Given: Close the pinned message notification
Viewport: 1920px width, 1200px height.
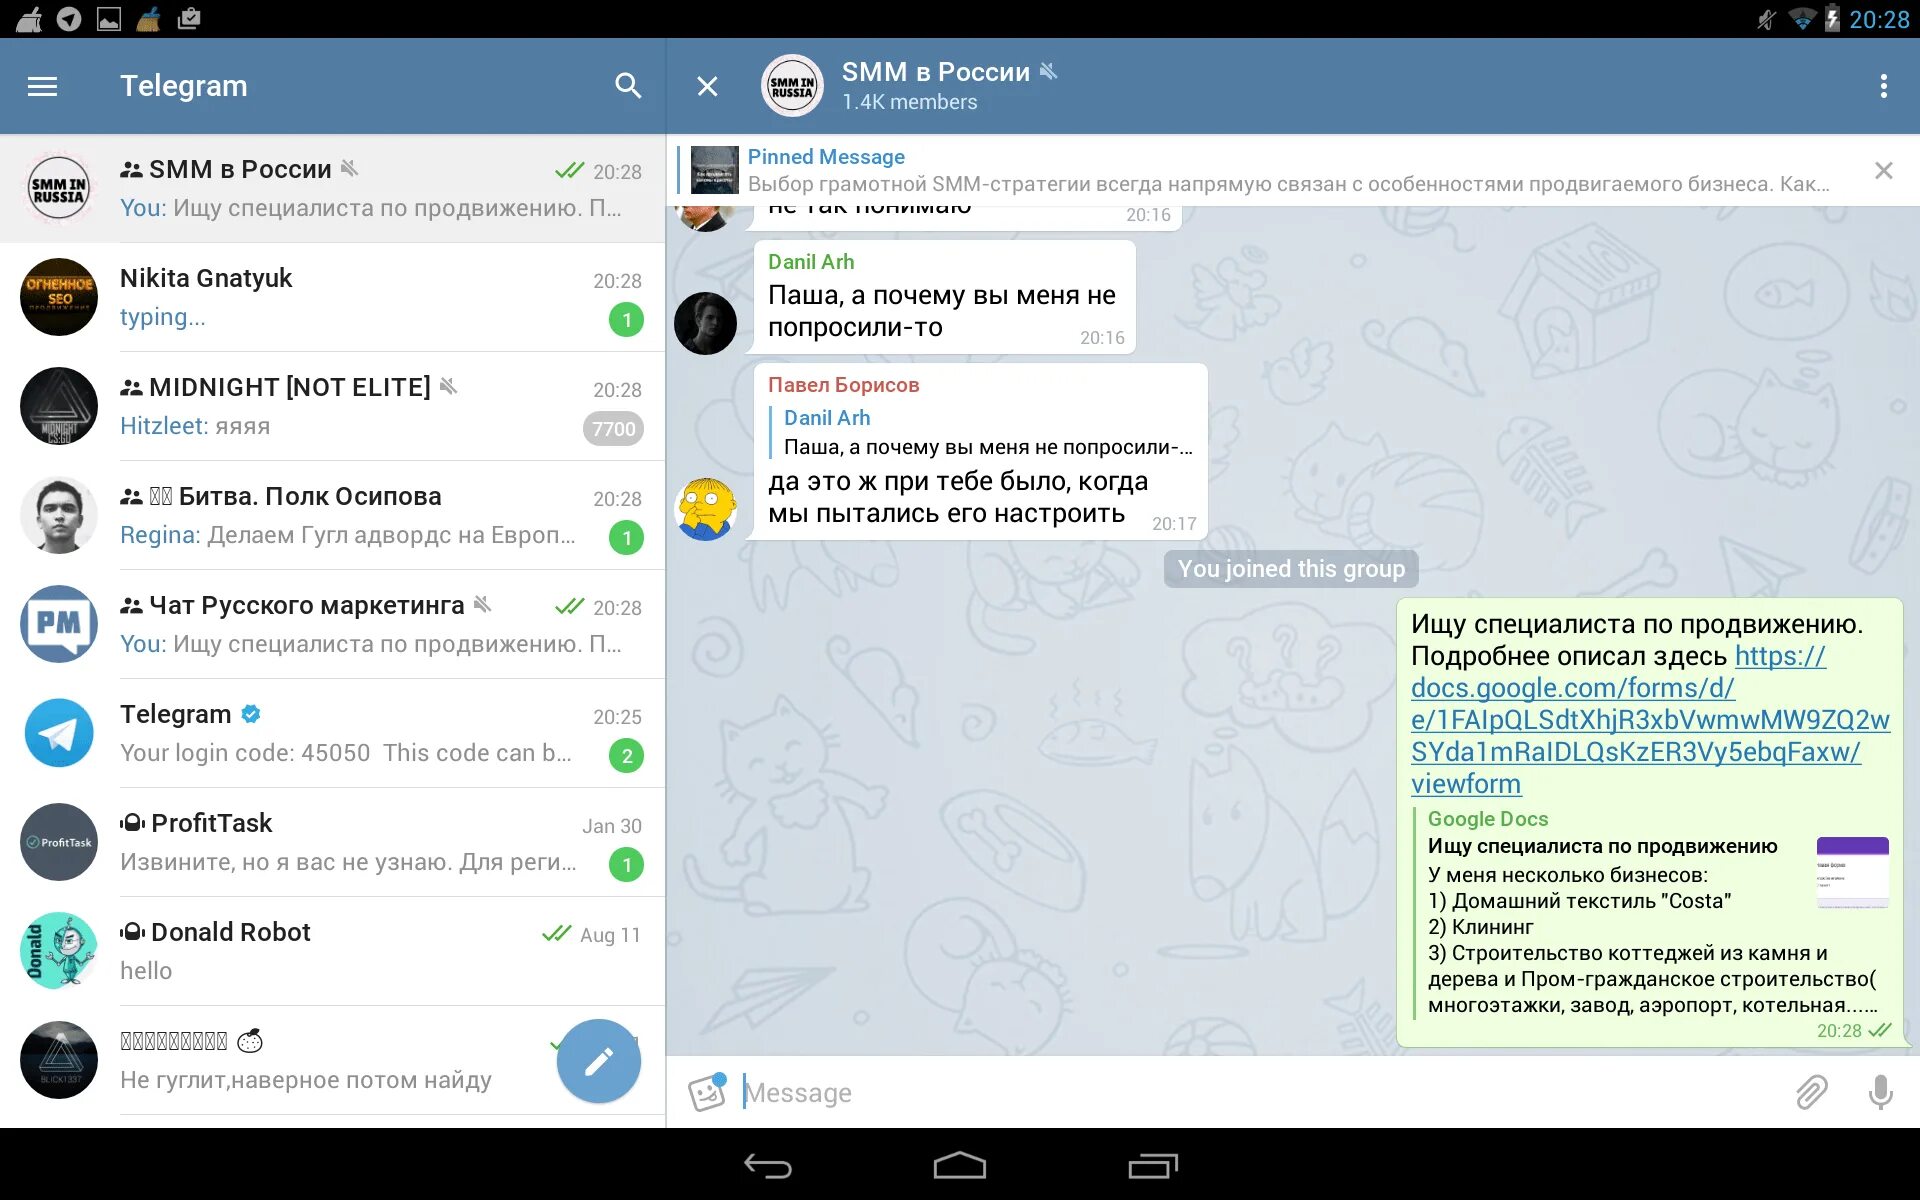Looking at the screenshot, I should click(x=1883, y=170).
